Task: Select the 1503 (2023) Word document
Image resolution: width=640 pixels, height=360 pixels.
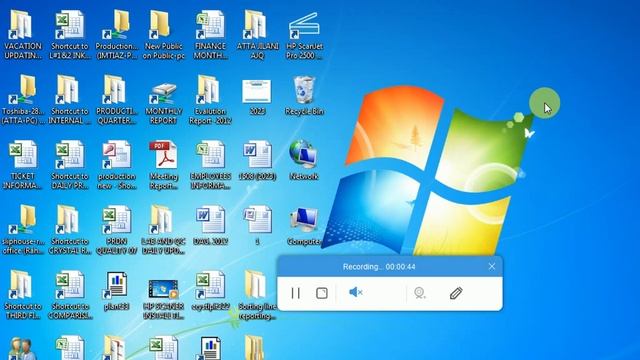Action: click(x=258, y=160)
